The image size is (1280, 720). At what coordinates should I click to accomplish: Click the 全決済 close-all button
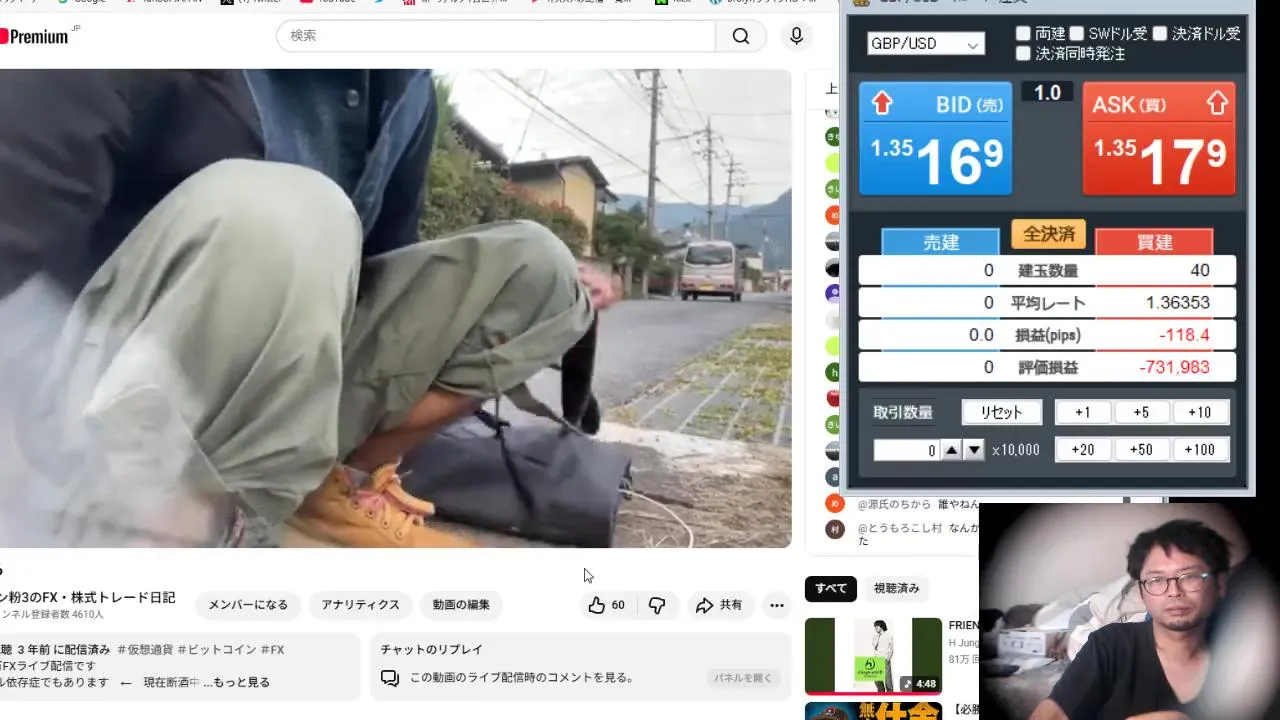(x=1048, y=234)
